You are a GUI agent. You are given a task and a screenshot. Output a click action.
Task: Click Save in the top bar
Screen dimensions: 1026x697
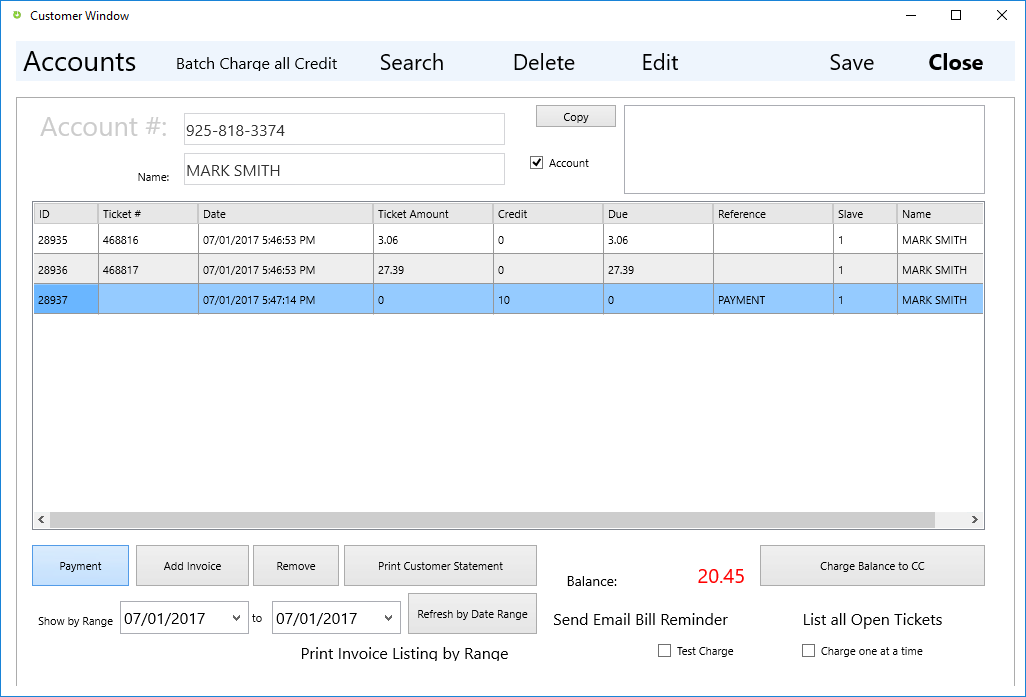(x=851, y=63)
